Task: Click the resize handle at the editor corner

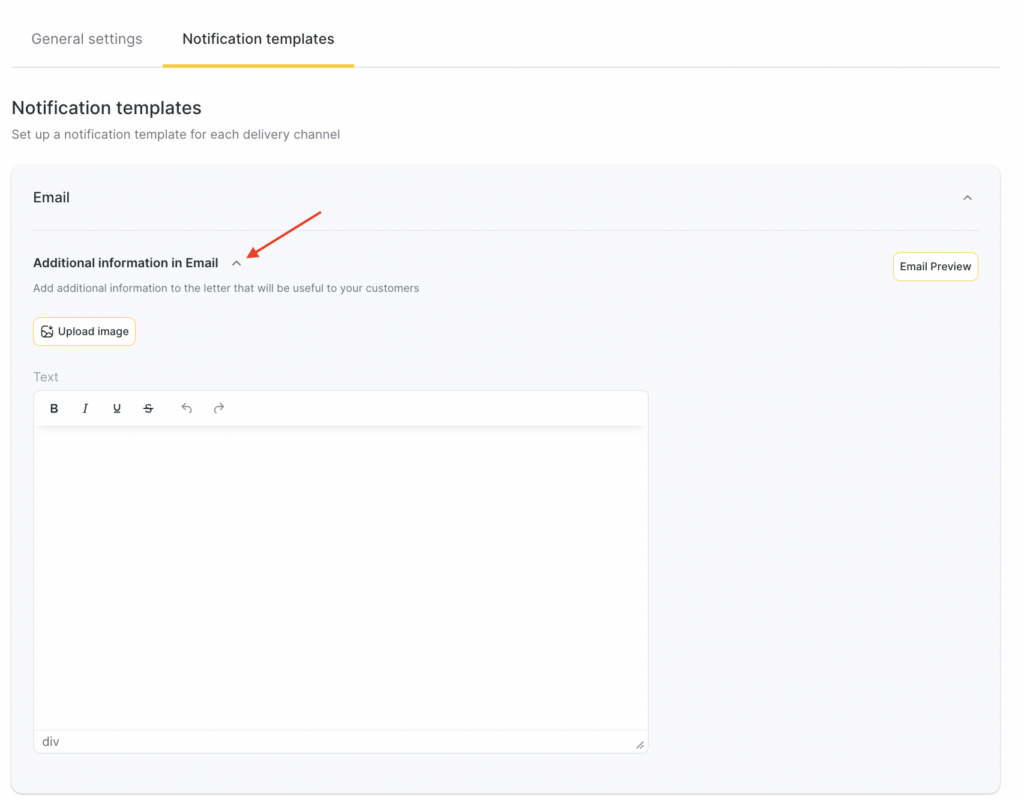Action: (640, 744)
